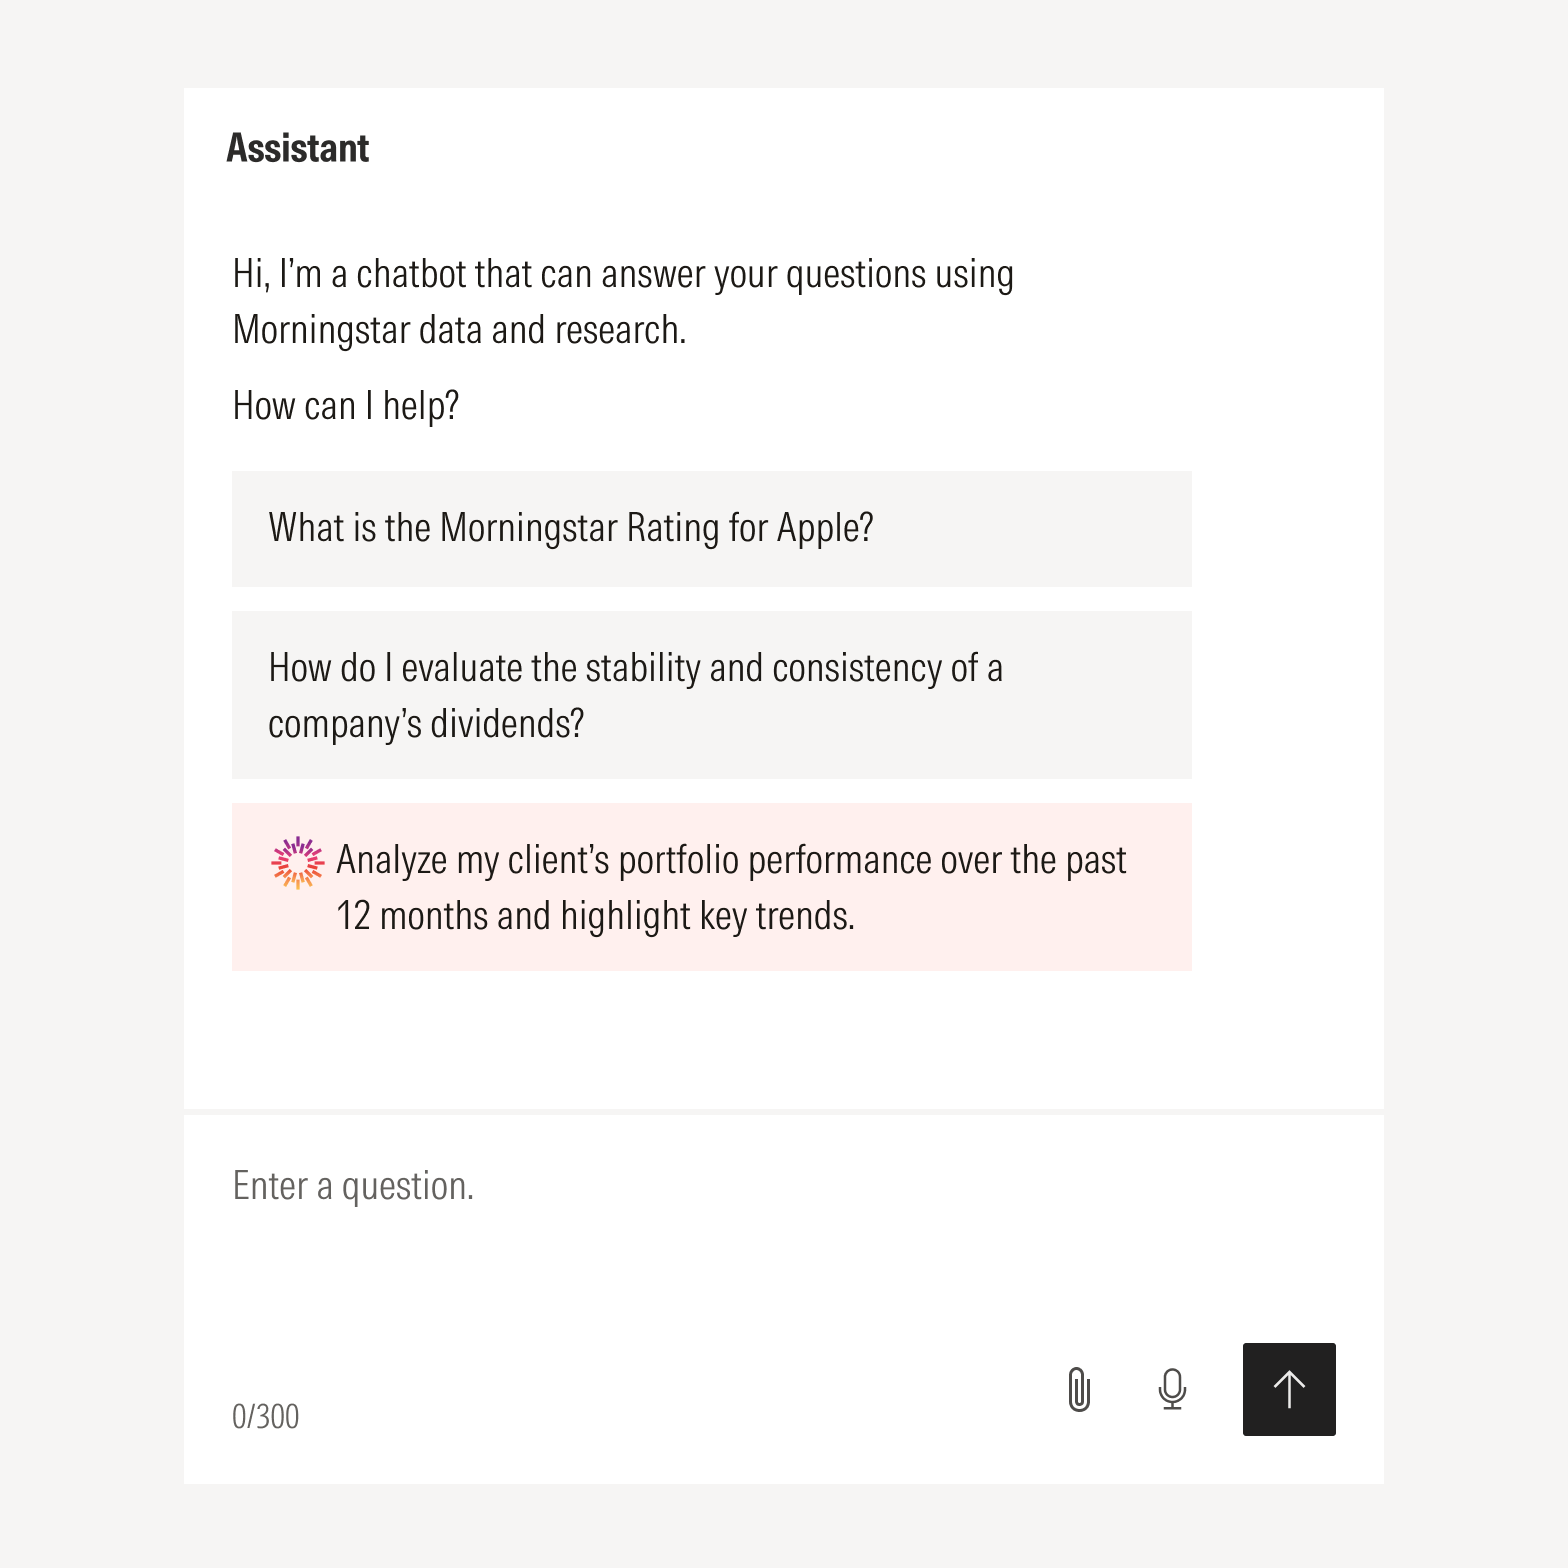Click the How can I help greeting text
This screenshot has height=1568, width=1568.
click(345, 404)
